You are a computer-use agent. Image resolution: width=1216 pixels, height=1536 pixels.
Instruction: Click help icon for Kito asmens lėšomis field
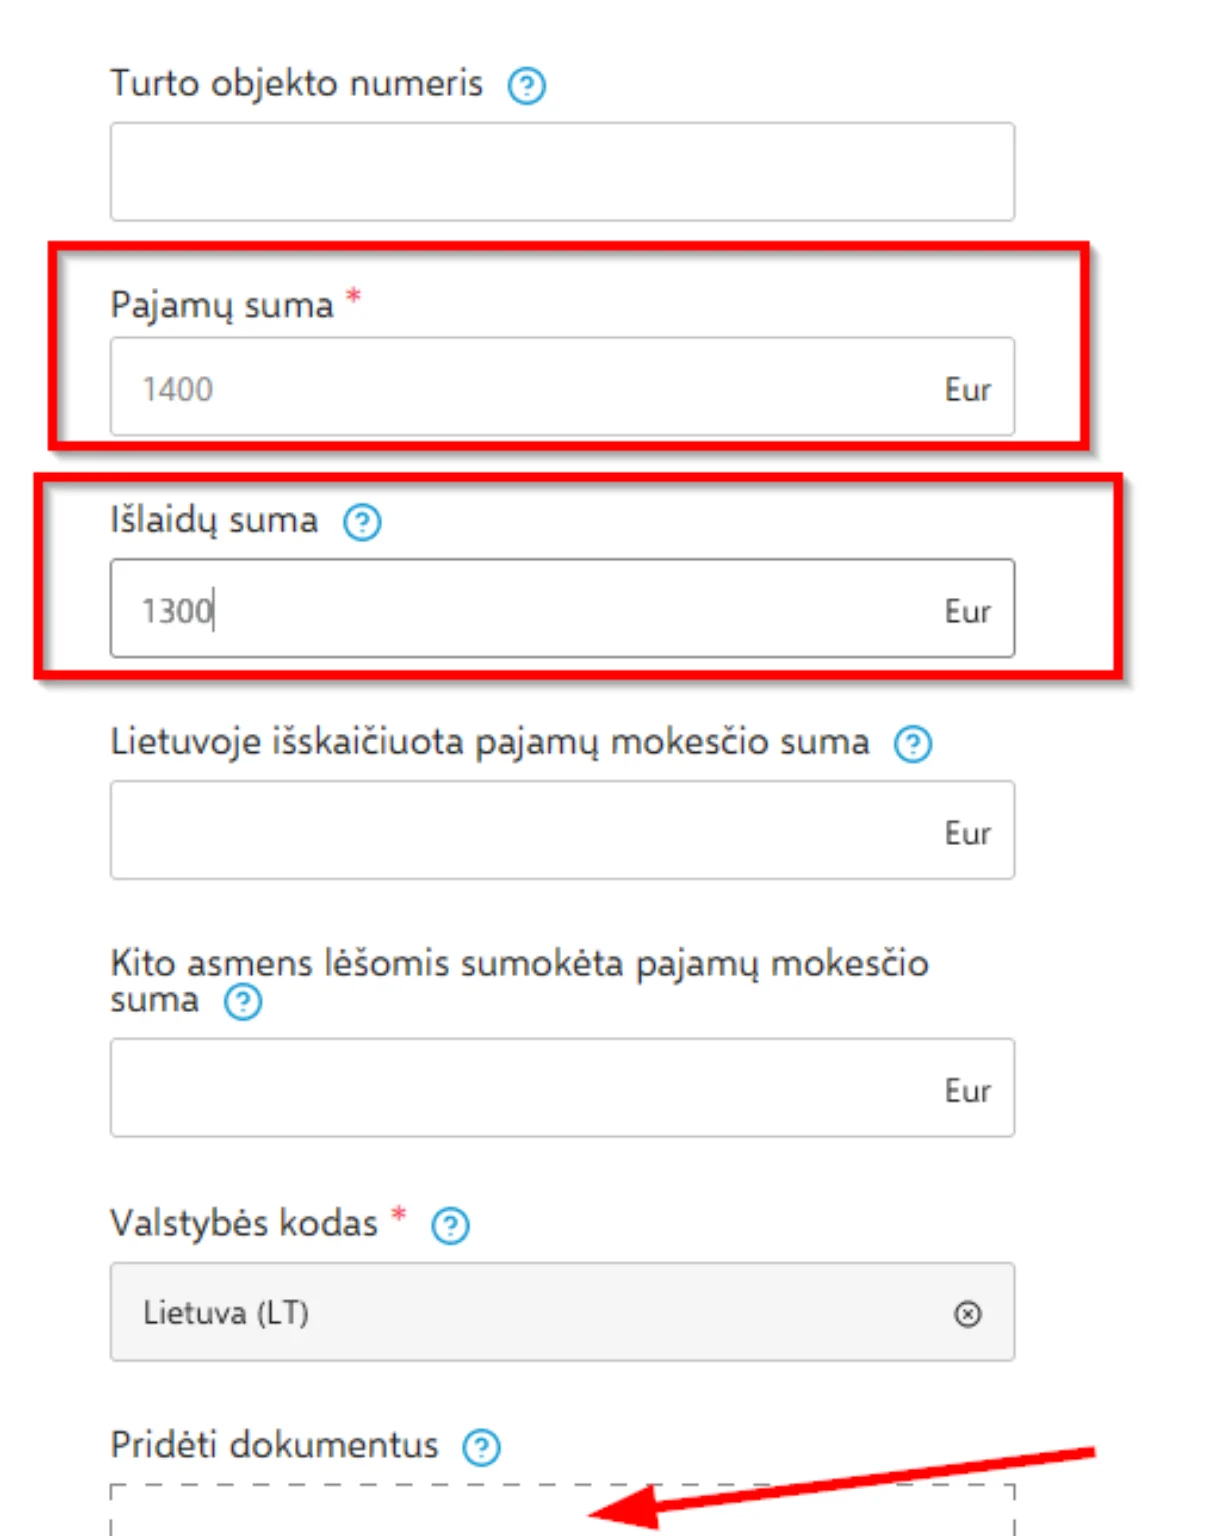(x=243, y=1002)
